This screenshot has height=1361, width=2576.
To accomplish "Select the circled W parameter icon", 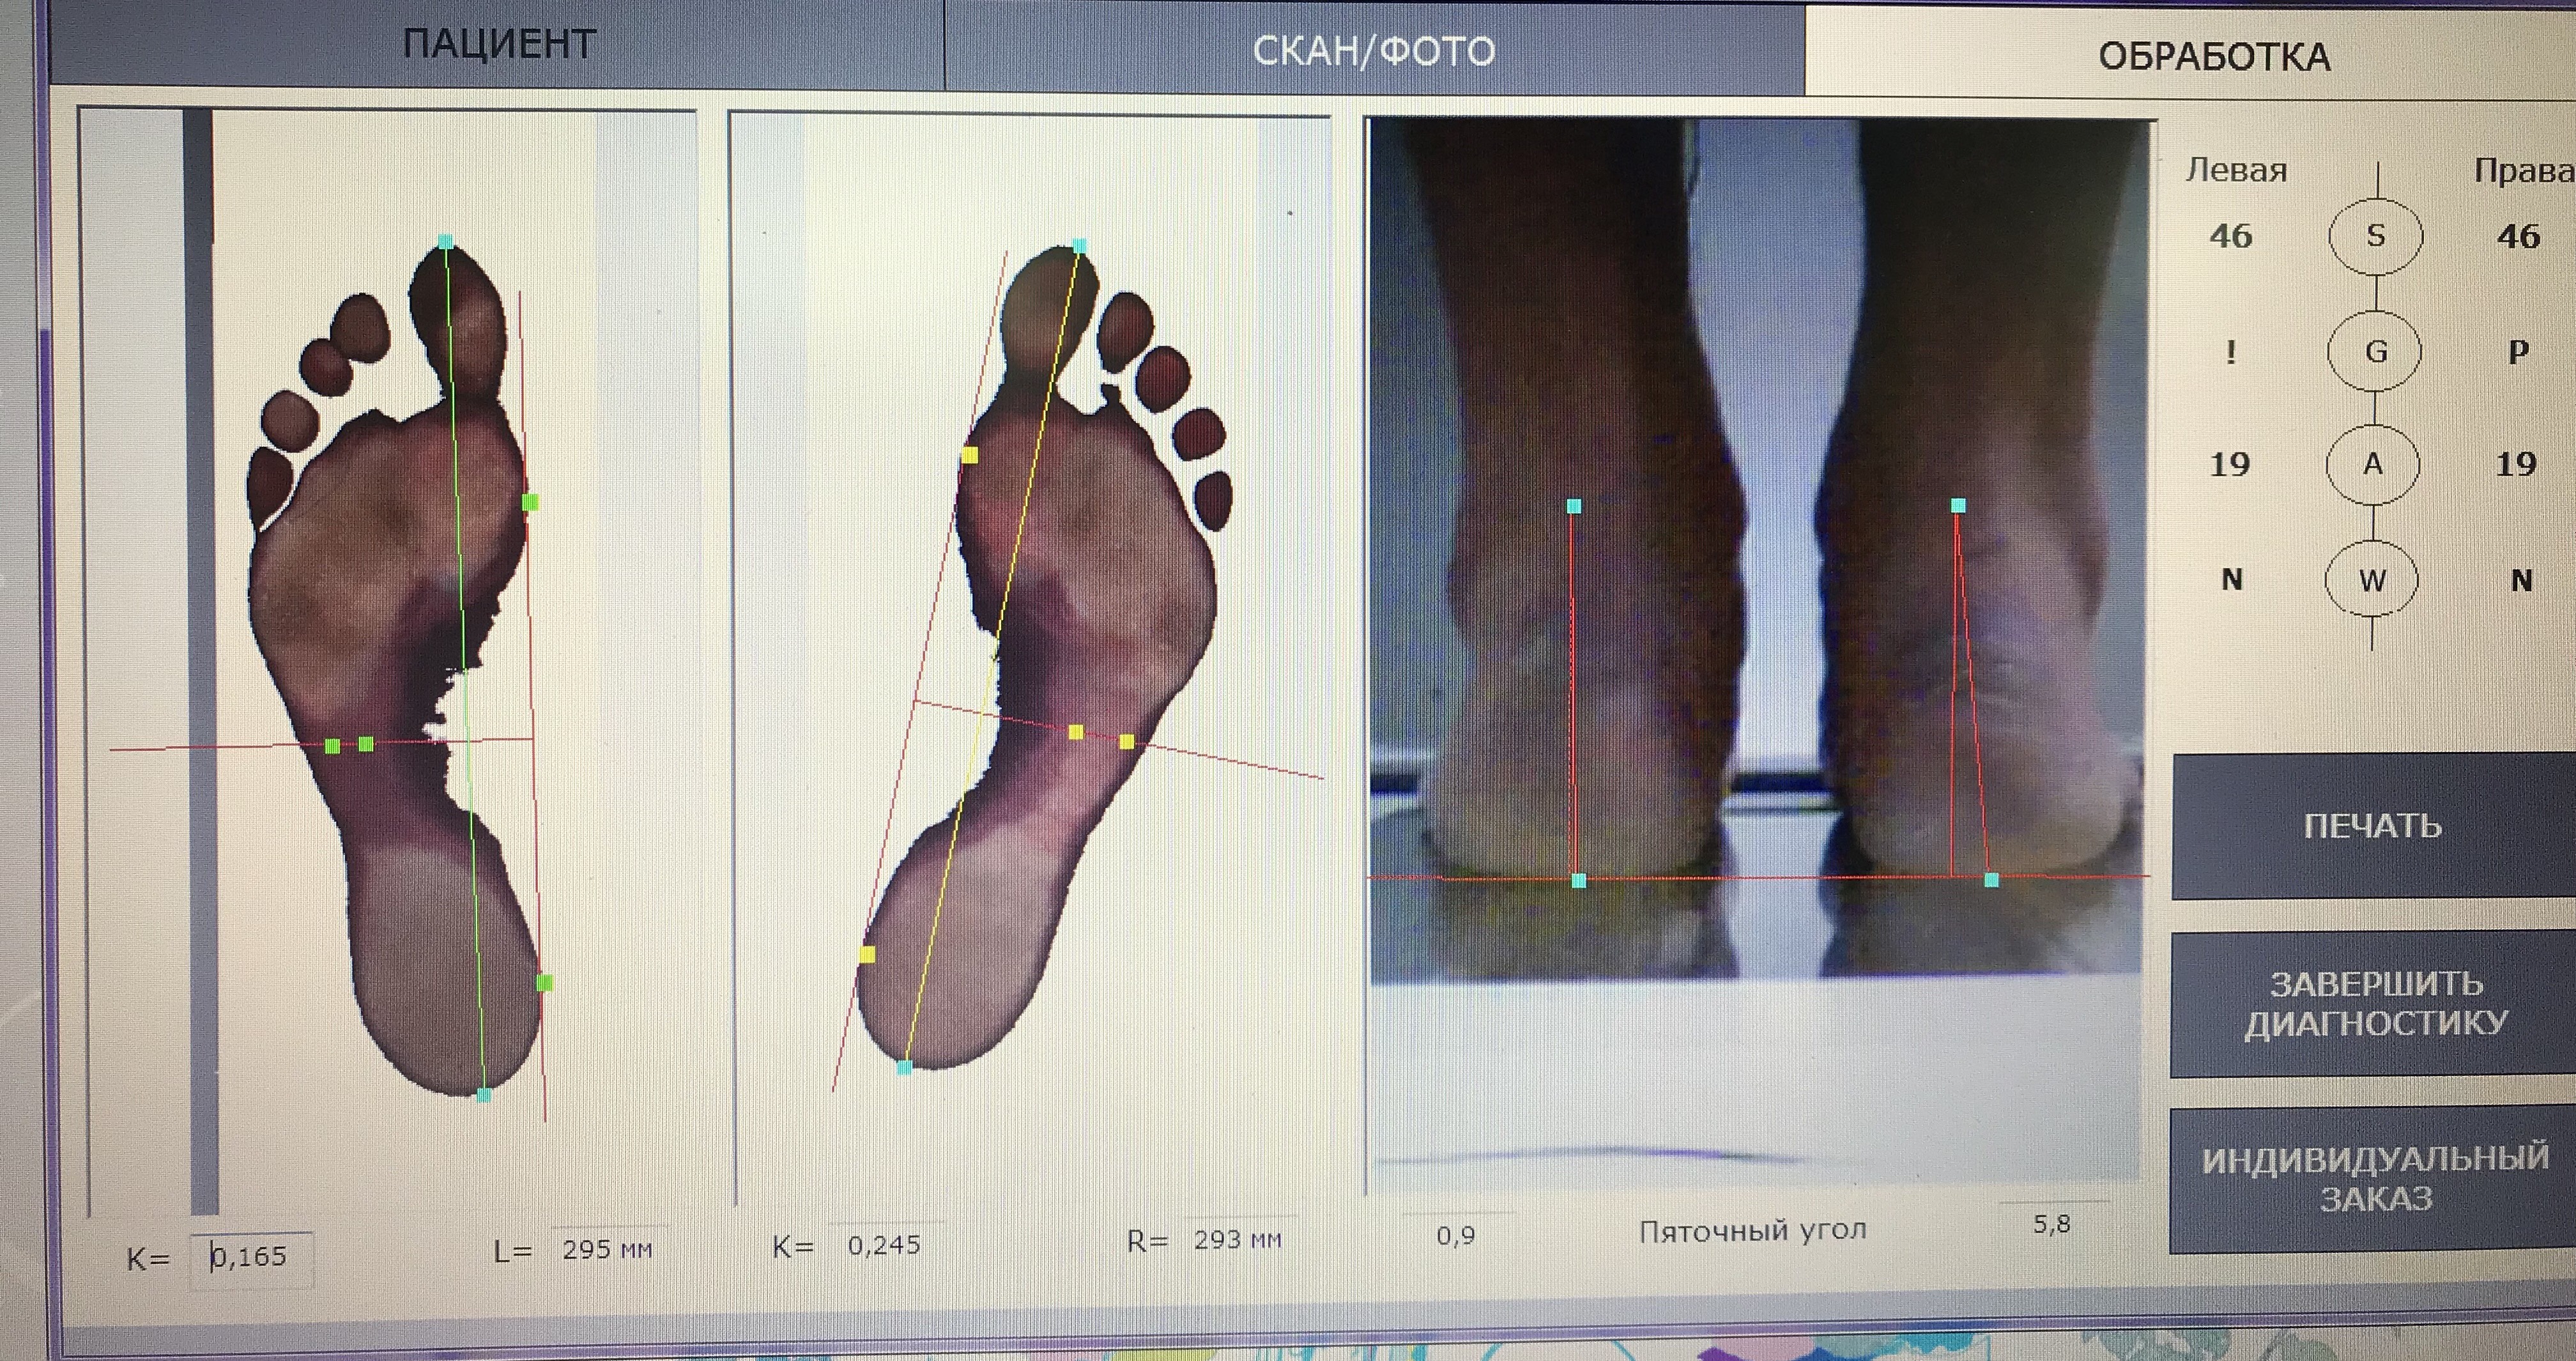I will coord(2371,580).
